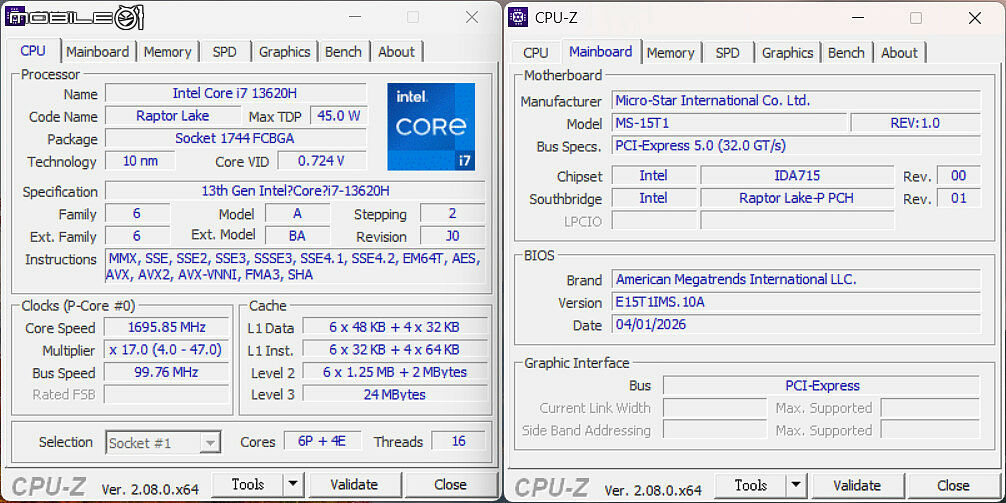Switch to Bench tab in right window

(846, 53)
